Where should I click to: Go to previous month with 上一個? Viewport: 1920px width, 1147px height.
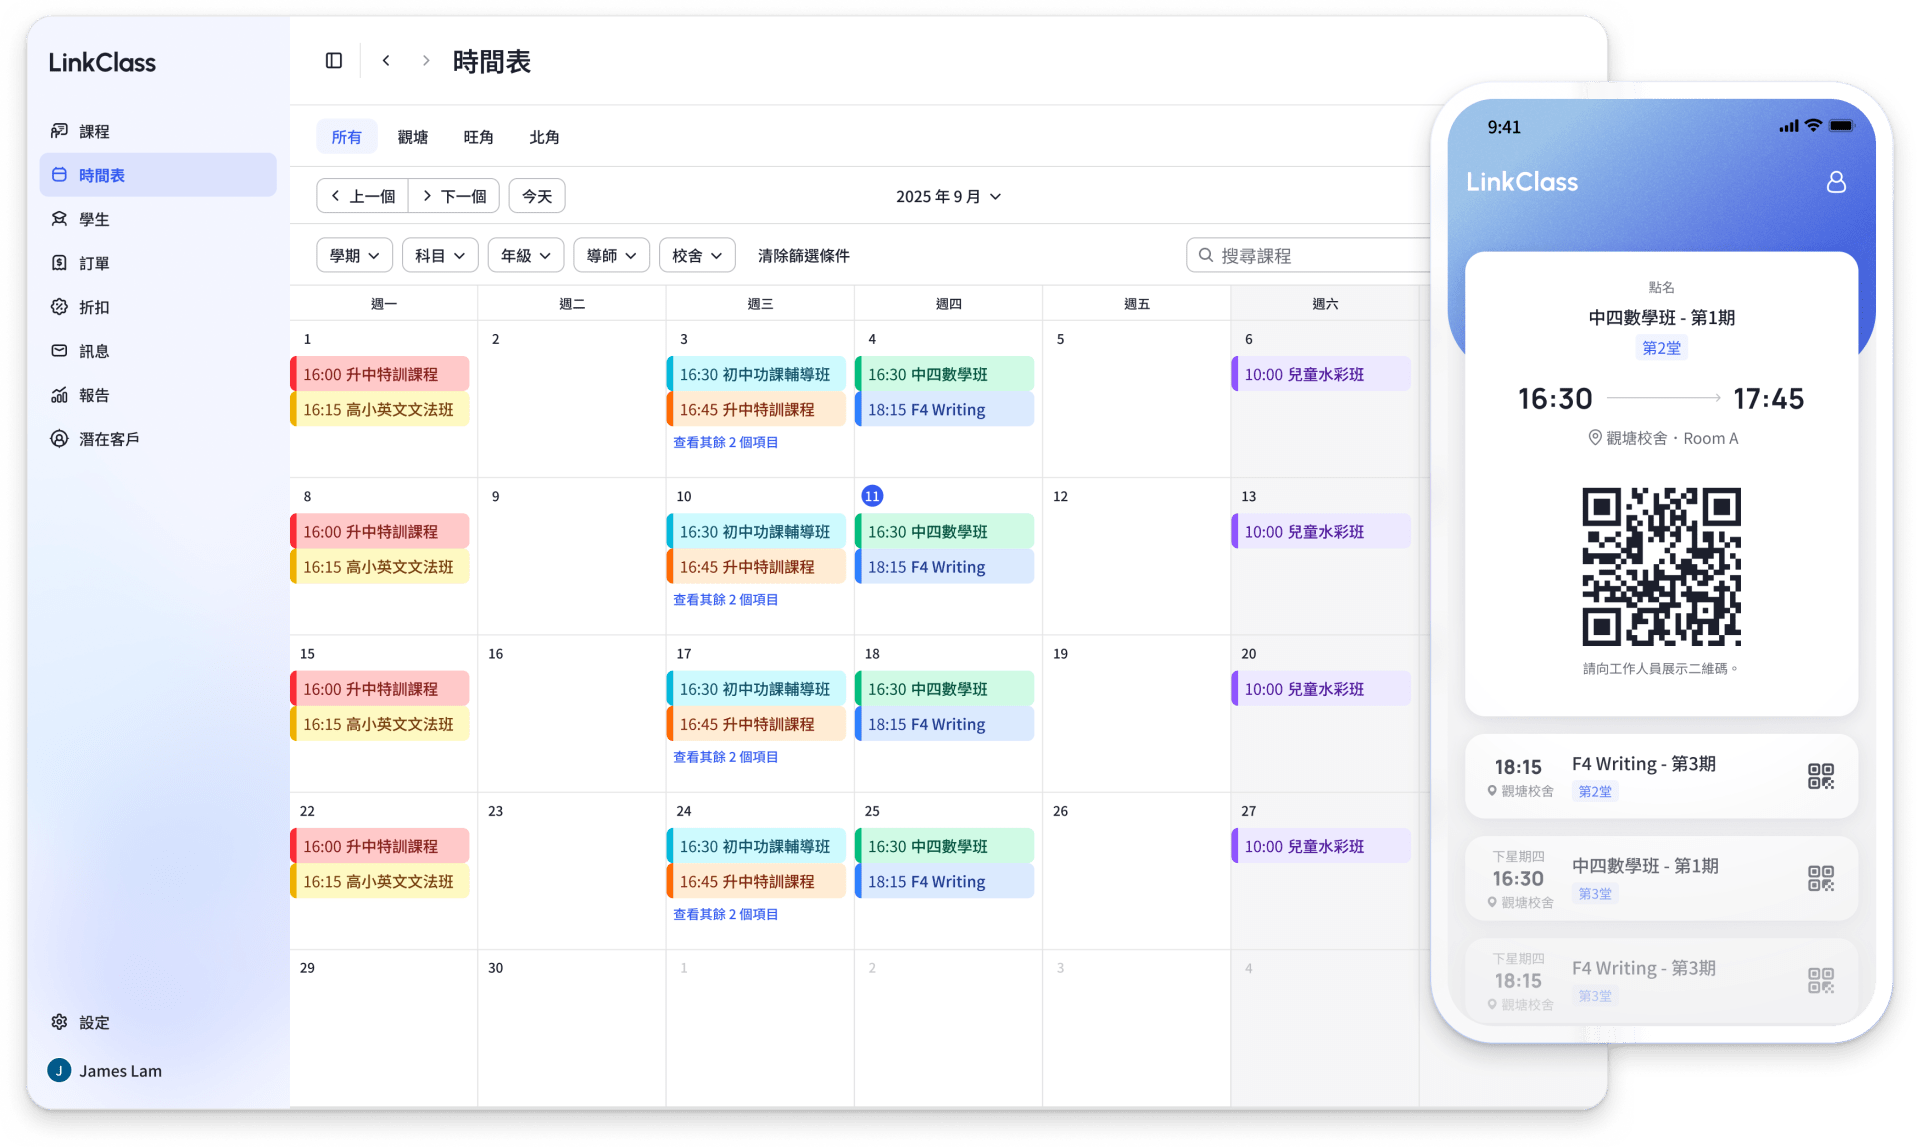tap(363, 196)
